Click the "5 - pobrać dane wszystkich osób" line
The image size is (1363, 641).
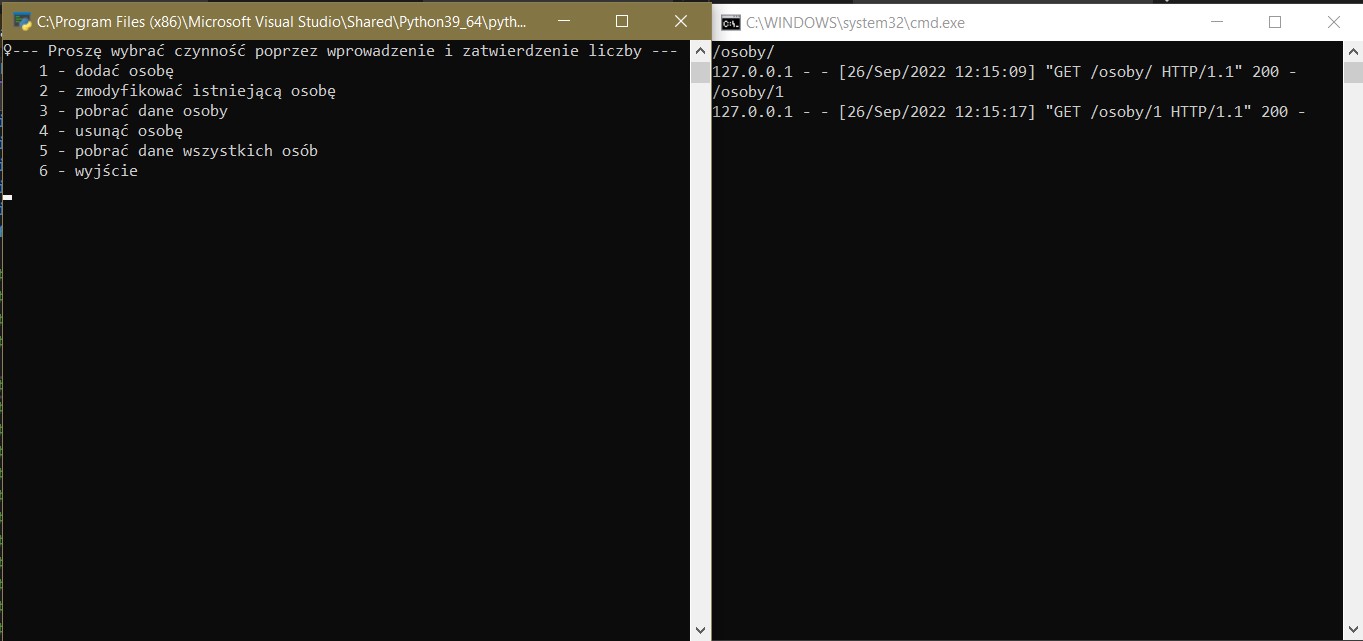pyautogui.click(x=178, y=151)
